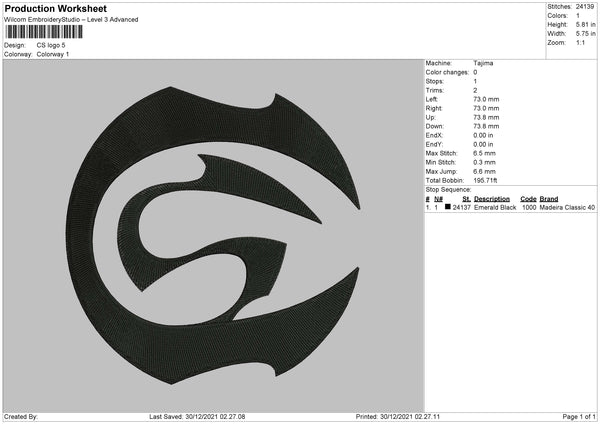
Task: Click the Max Jump value 6.6 mm
Action: 484,171
